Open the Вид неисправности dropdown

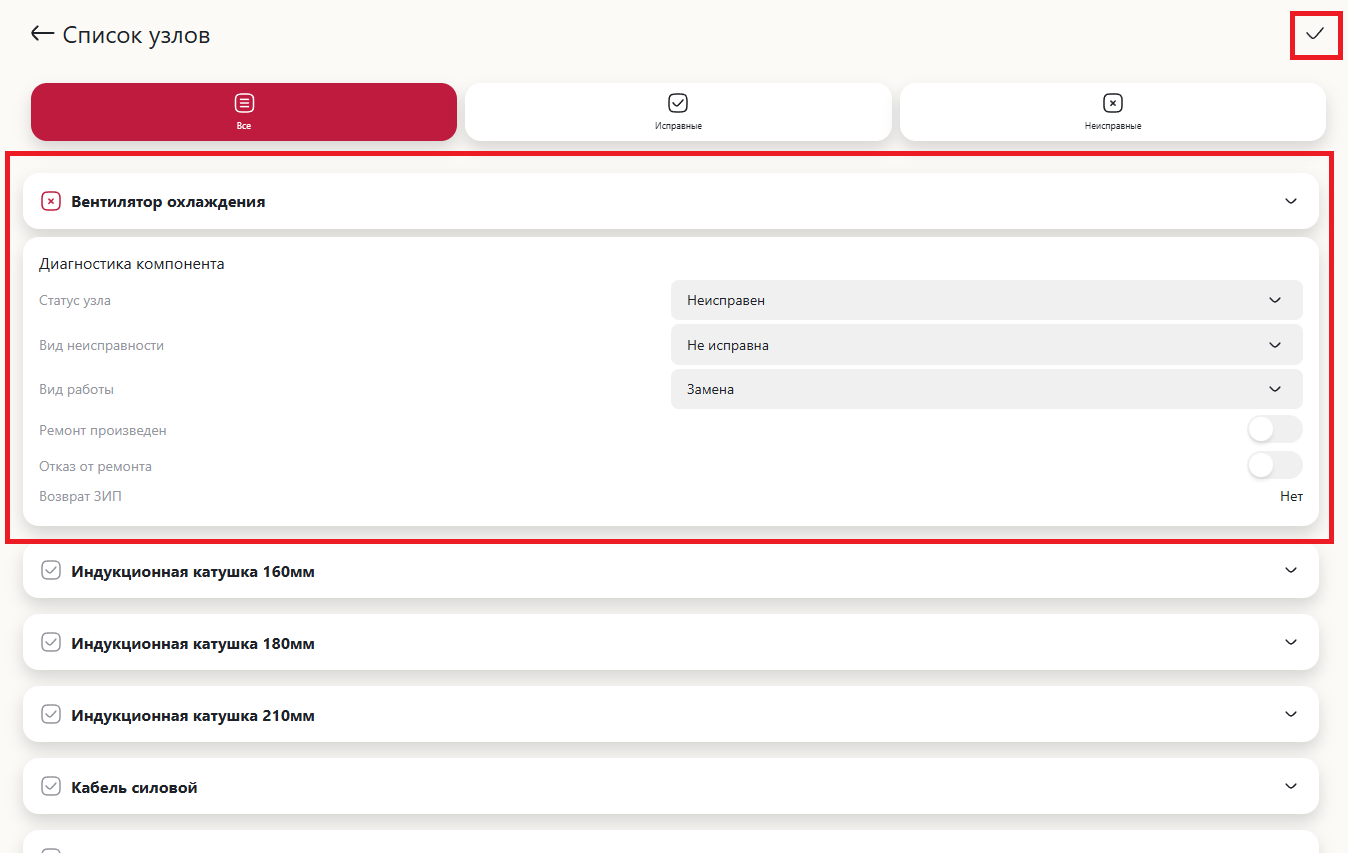click(x=986, y=345)
